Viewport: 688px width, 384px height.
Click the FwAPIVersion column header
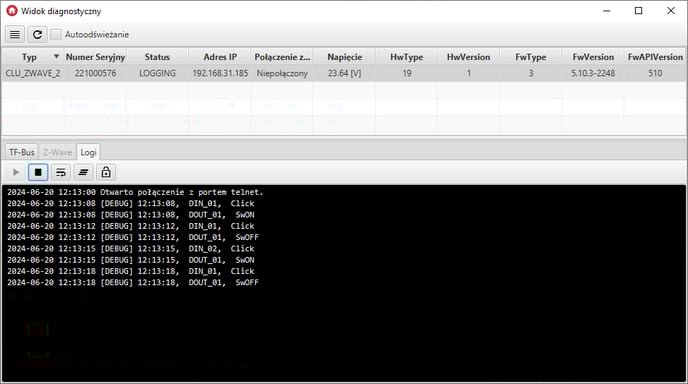coord(655,57)
